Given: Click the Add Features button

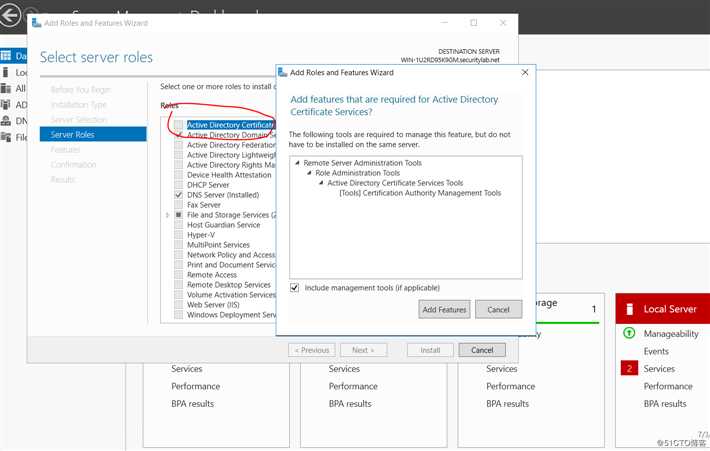Looking at the screenshot, I should coord(444,310).
